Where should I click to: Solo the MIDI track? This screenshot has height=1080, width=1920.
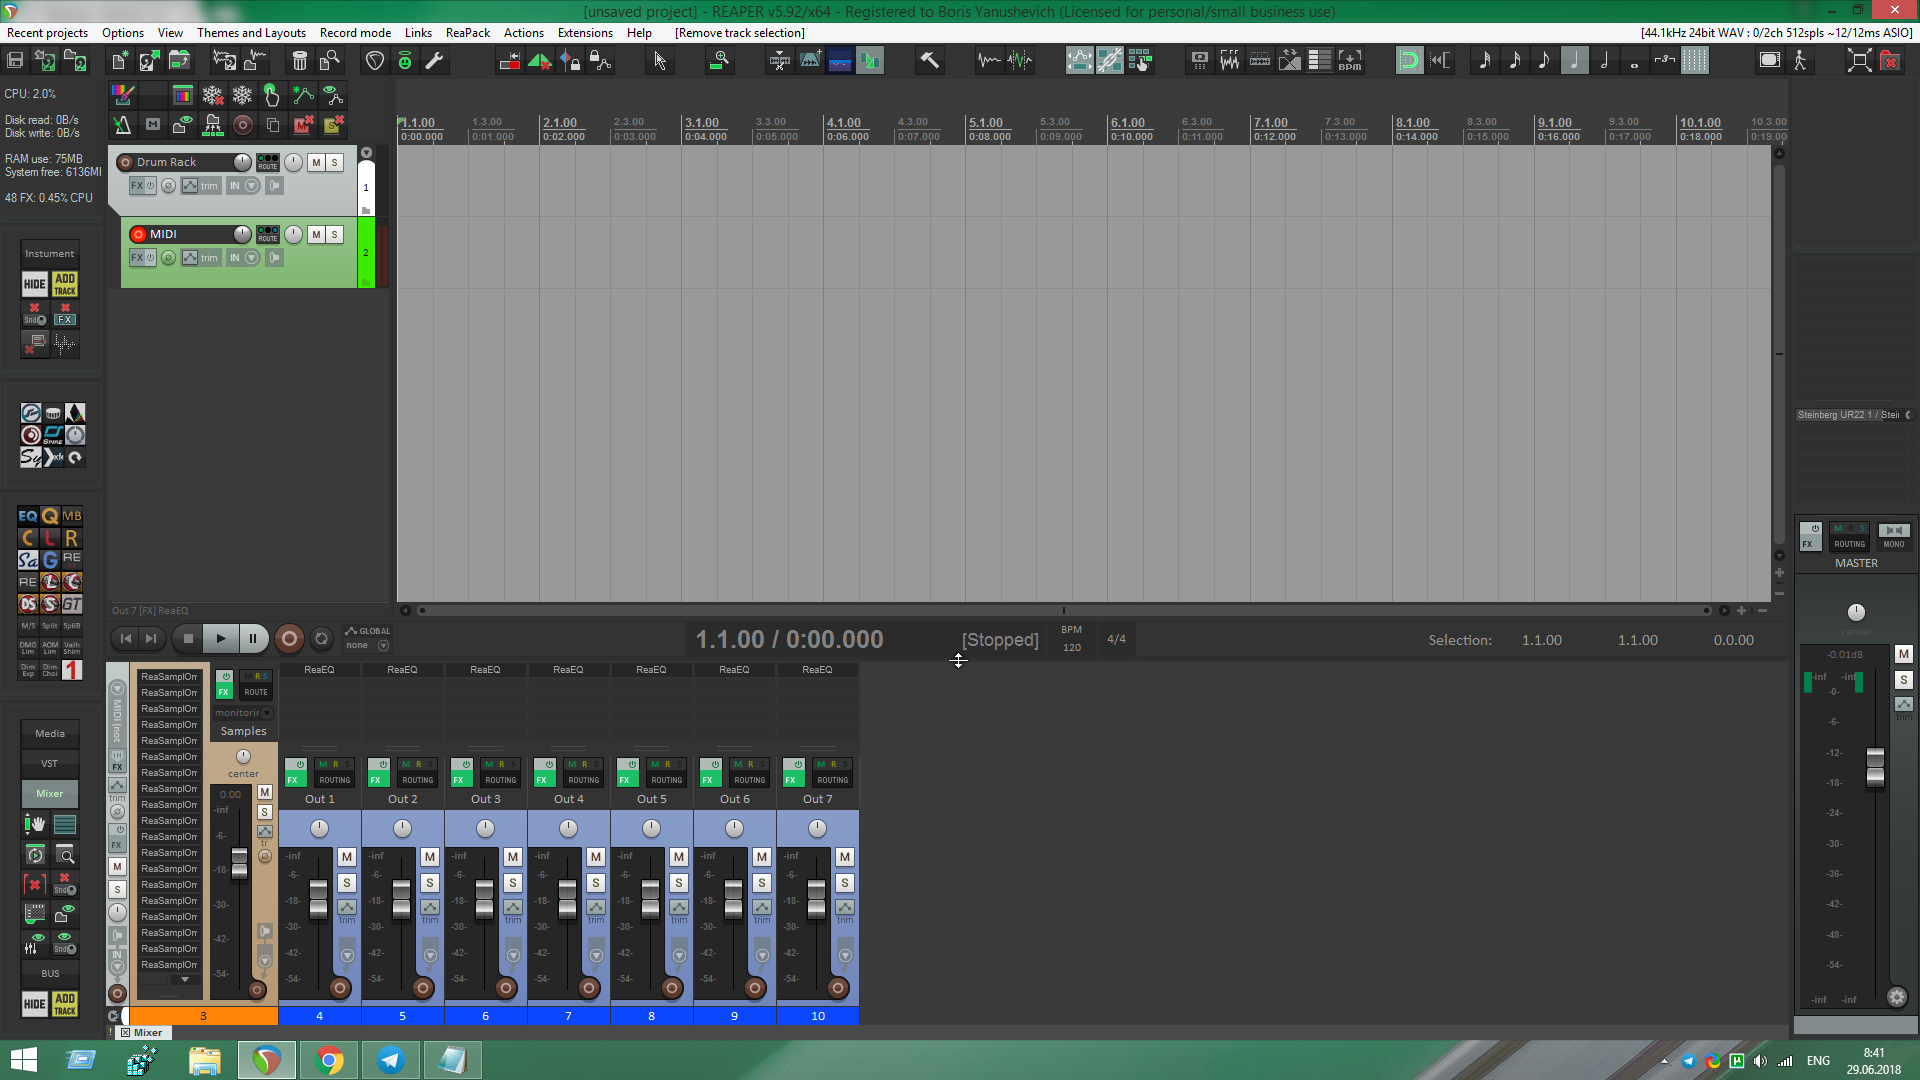335,234
